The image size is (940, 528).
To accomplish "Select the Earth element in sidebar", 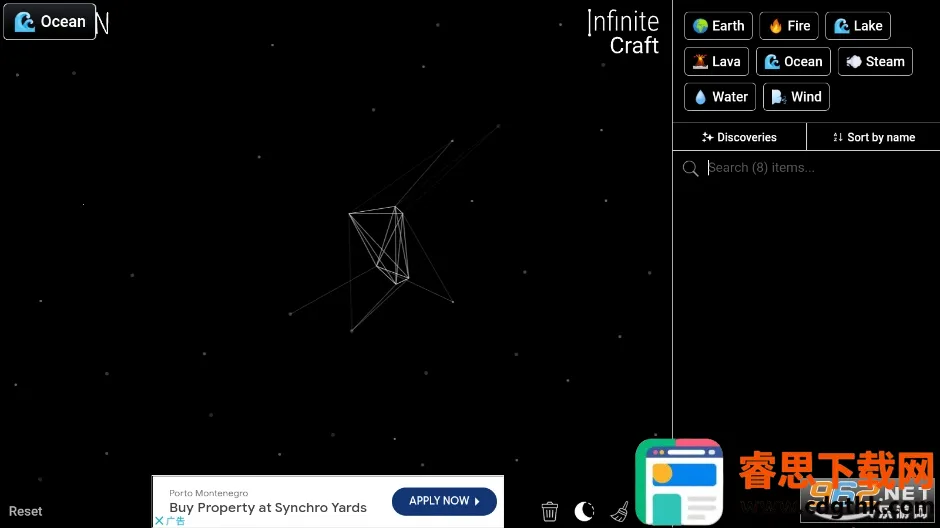I will (718, 26).
